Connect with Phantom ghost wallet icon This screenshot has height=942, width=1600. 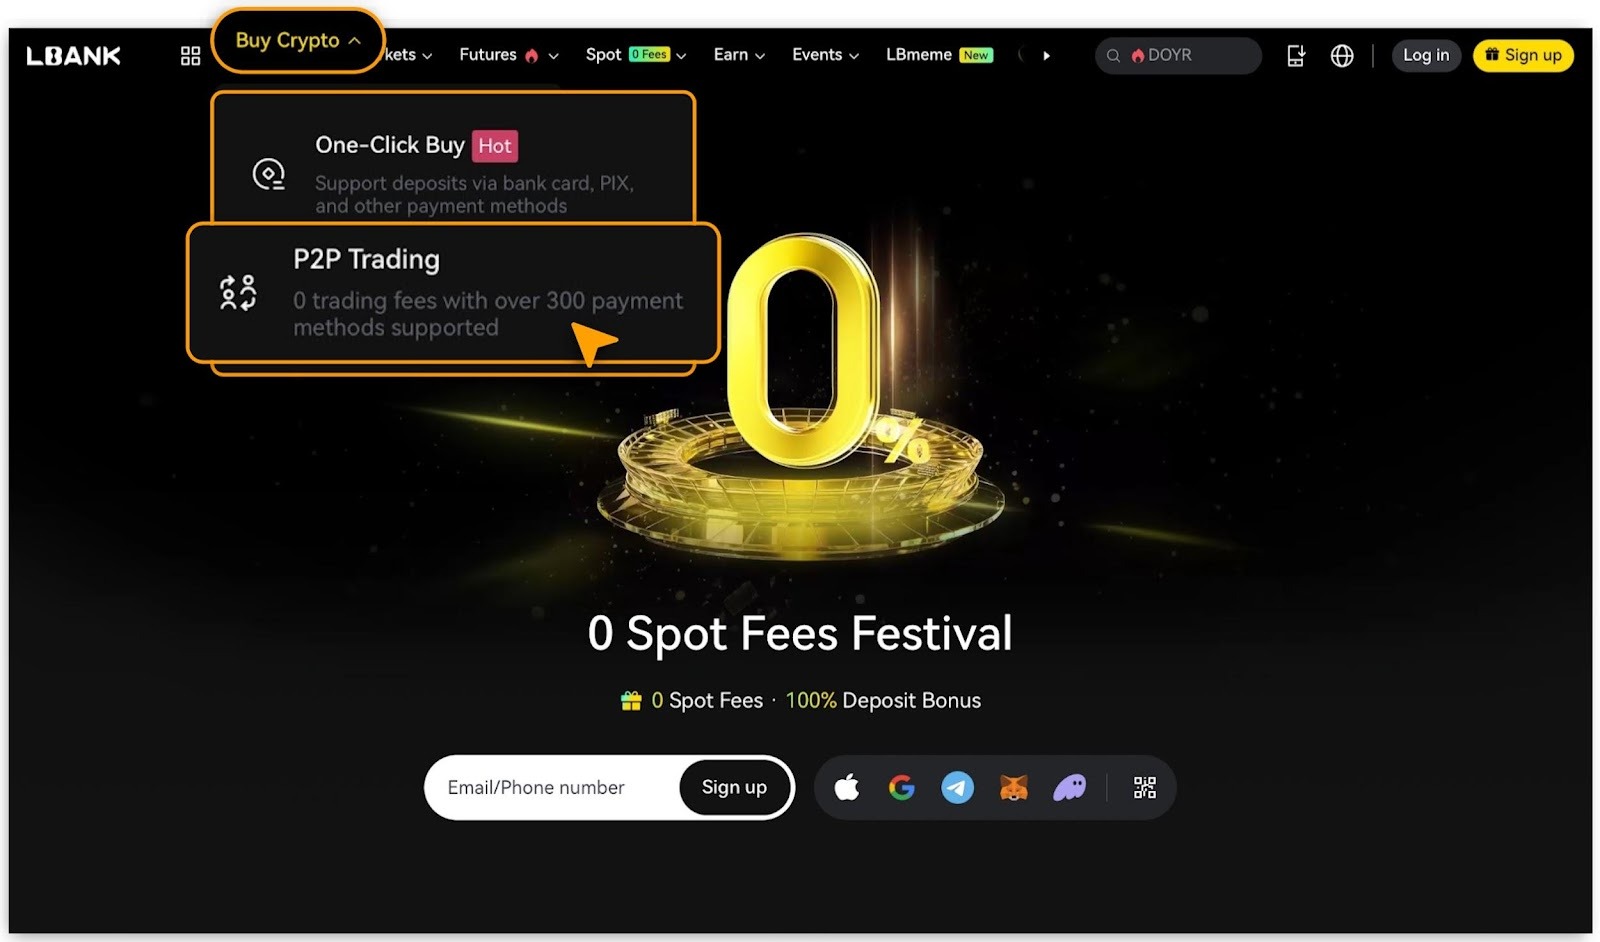click(1069, 788)
